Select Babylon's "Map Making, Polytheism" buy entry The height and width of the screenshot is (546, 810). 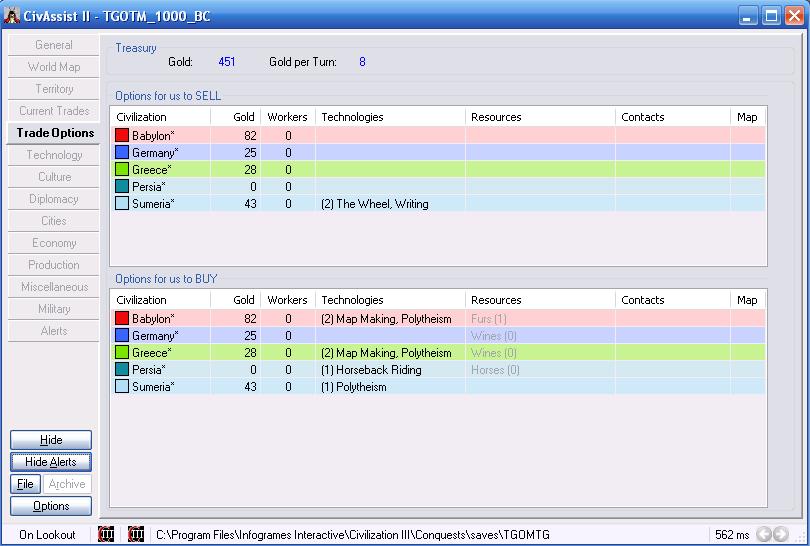coord(386,319)
